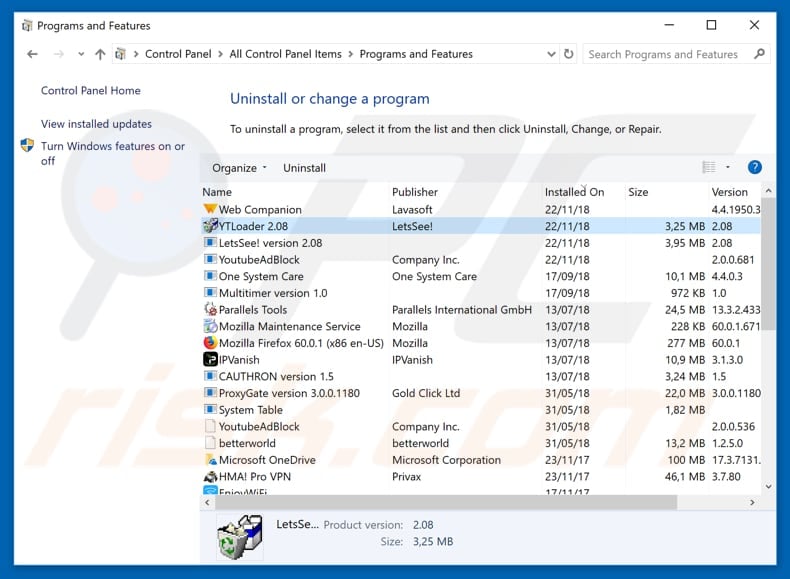Click the Mozilla Firefox icon
Image resolution: width=790 pixels, height=579 pixels.
pyautogui.click(x=210, y=343)
